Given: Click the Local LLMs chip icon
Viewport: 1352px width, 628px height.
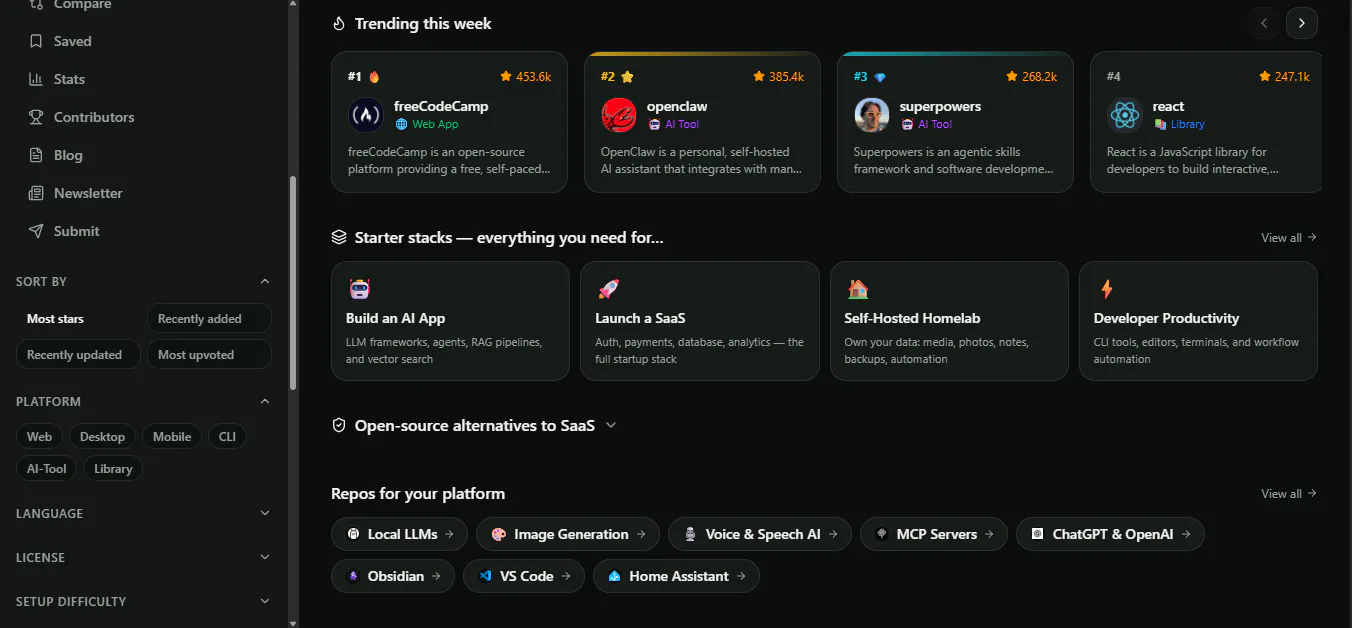Looking at the screenshot, I should [353, 534].
